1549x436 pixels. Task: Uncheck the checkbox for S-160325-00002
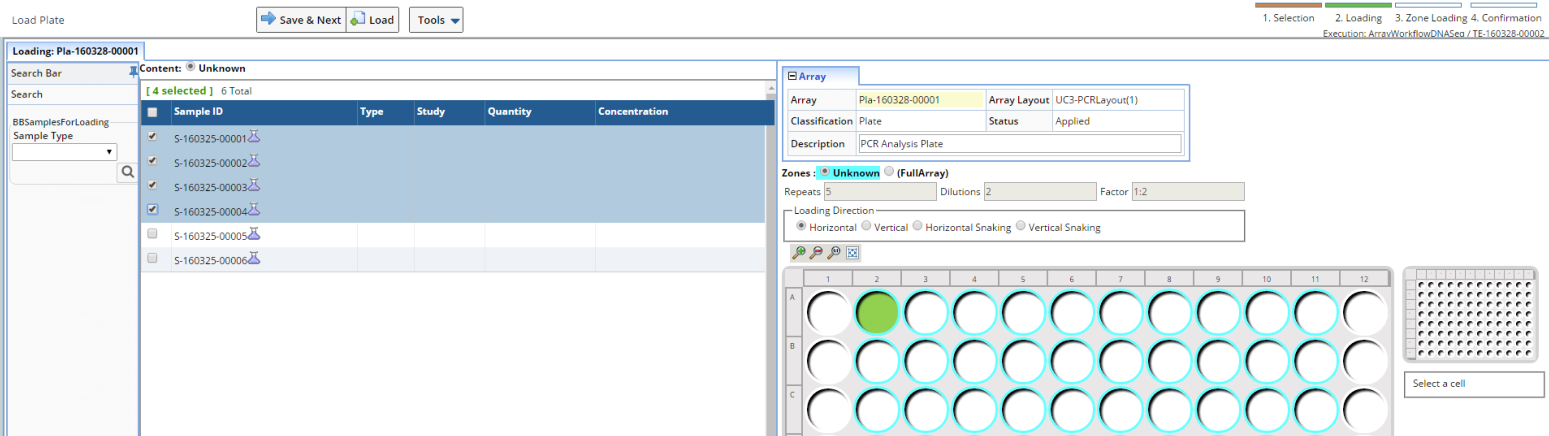(152, 161)
